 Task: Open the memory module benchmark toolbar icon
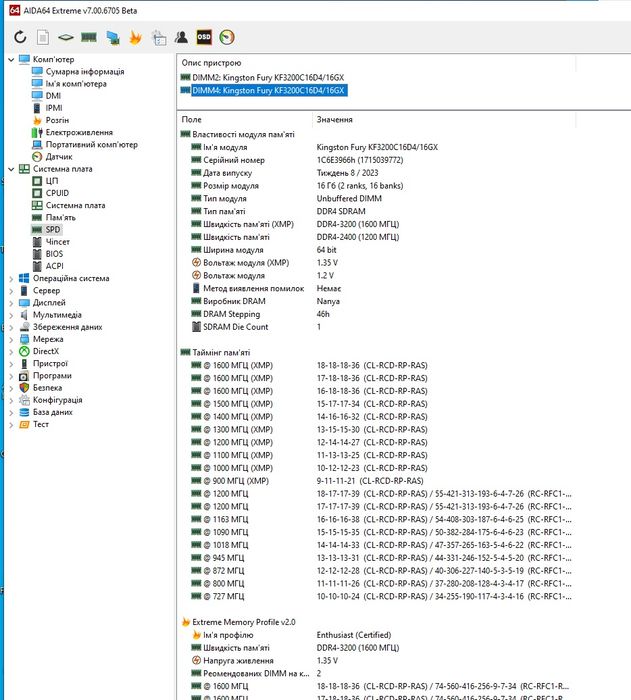pos(89,37)
